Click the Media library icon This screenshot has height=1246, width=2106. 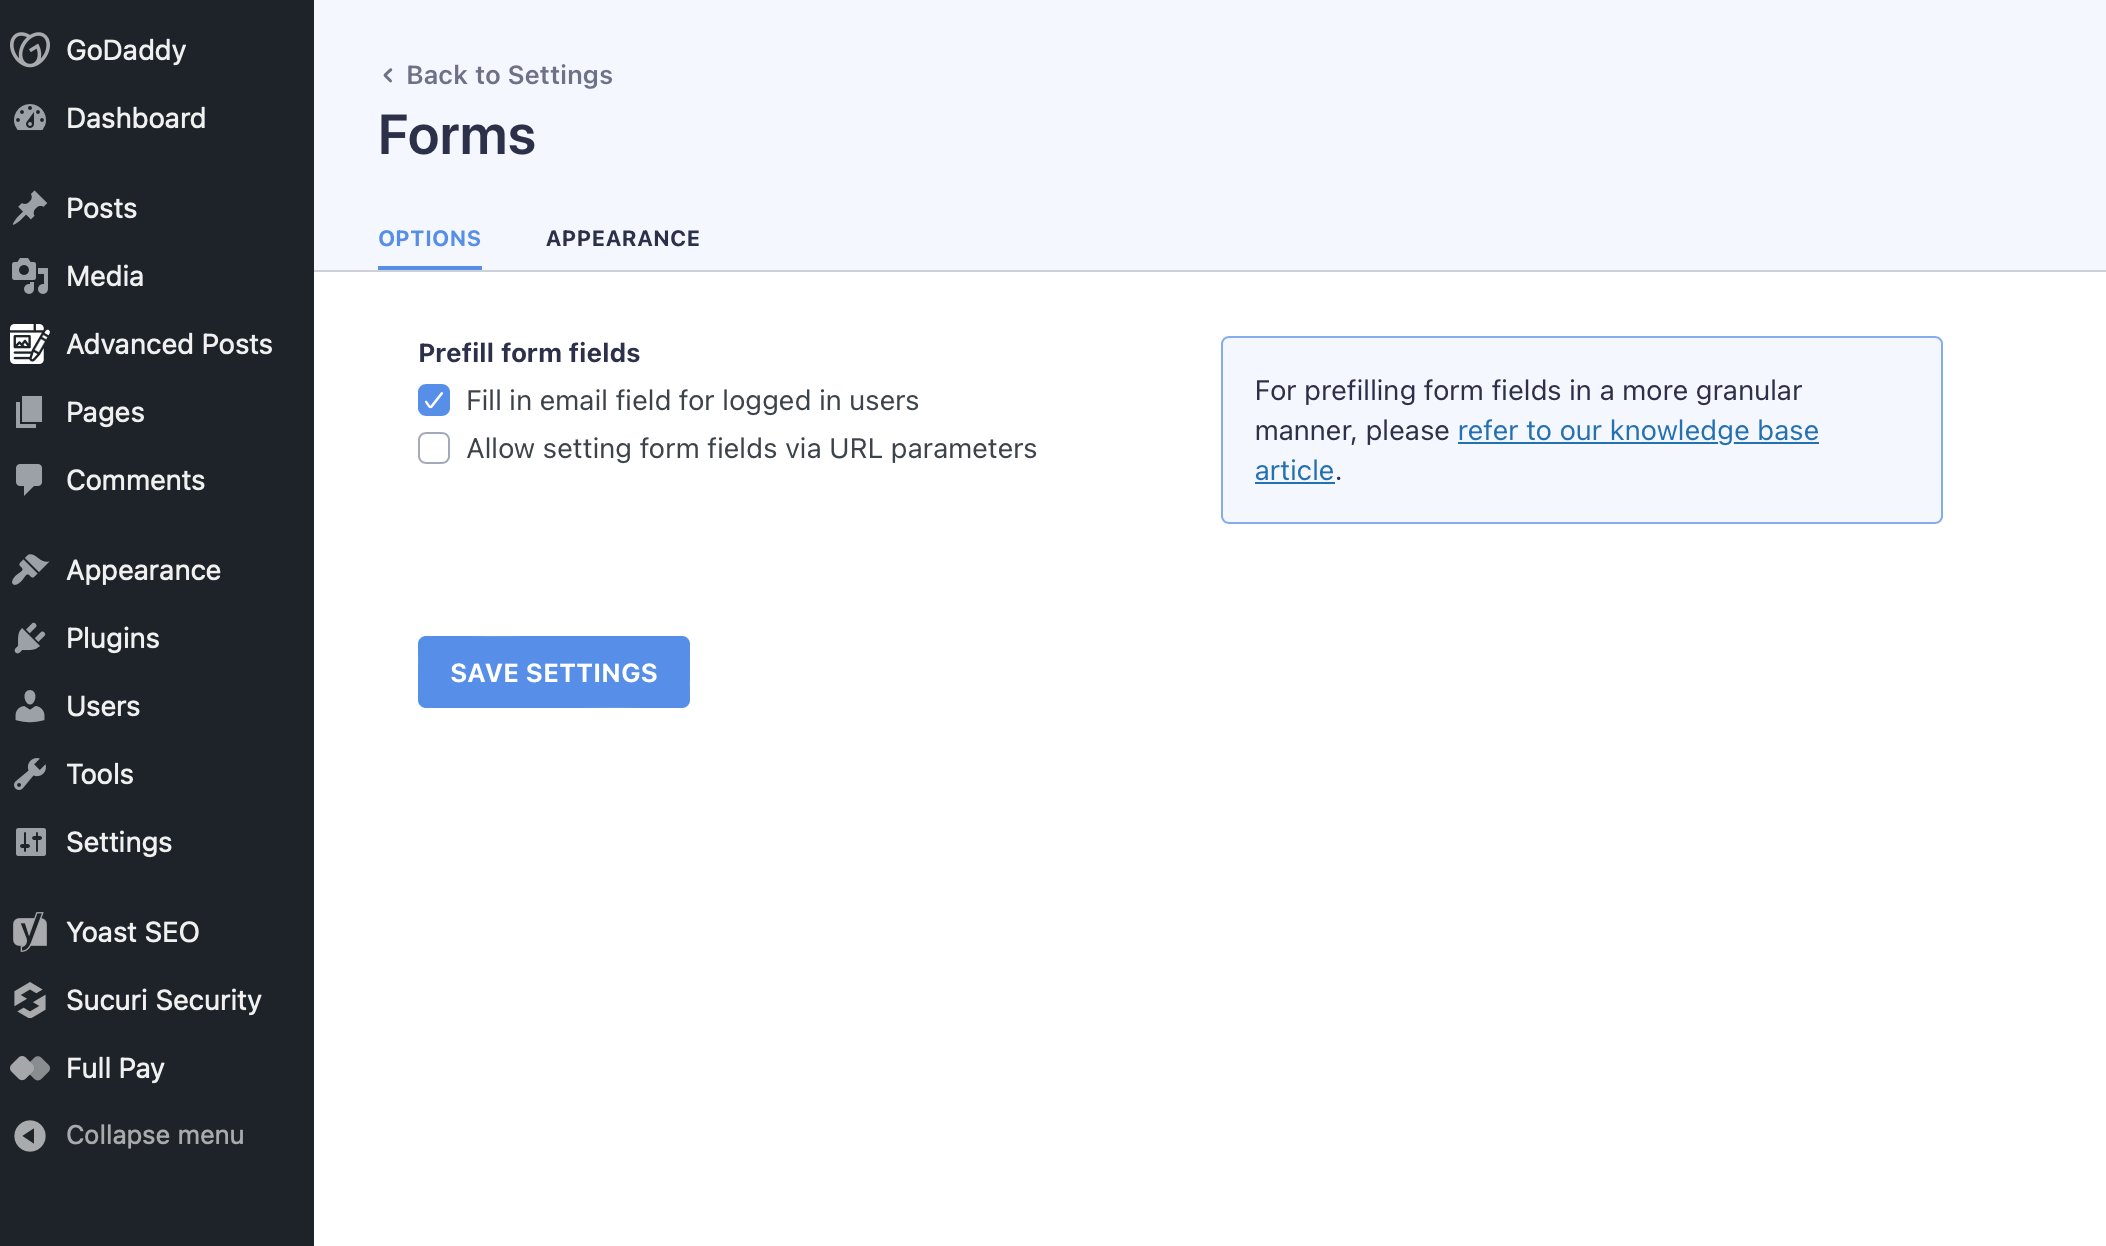(30, 276)
